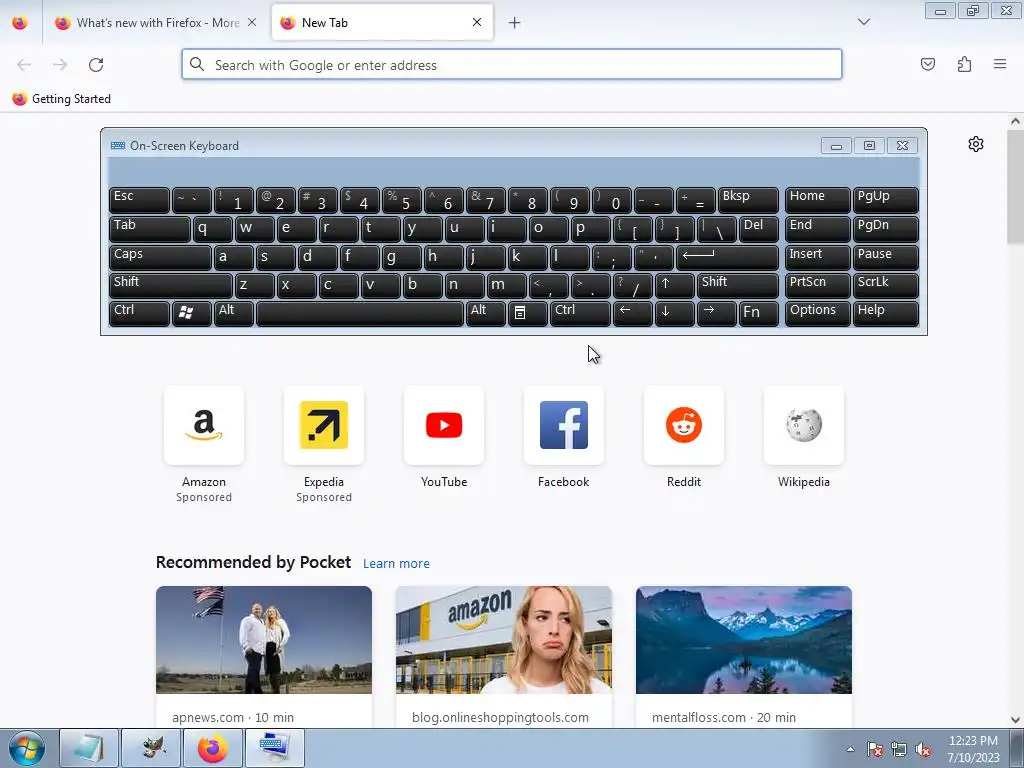The height and width of the screenshot is (768, 1024).
Task: Open Options on On-Screen Keyboard
Action: click(818, 313)
